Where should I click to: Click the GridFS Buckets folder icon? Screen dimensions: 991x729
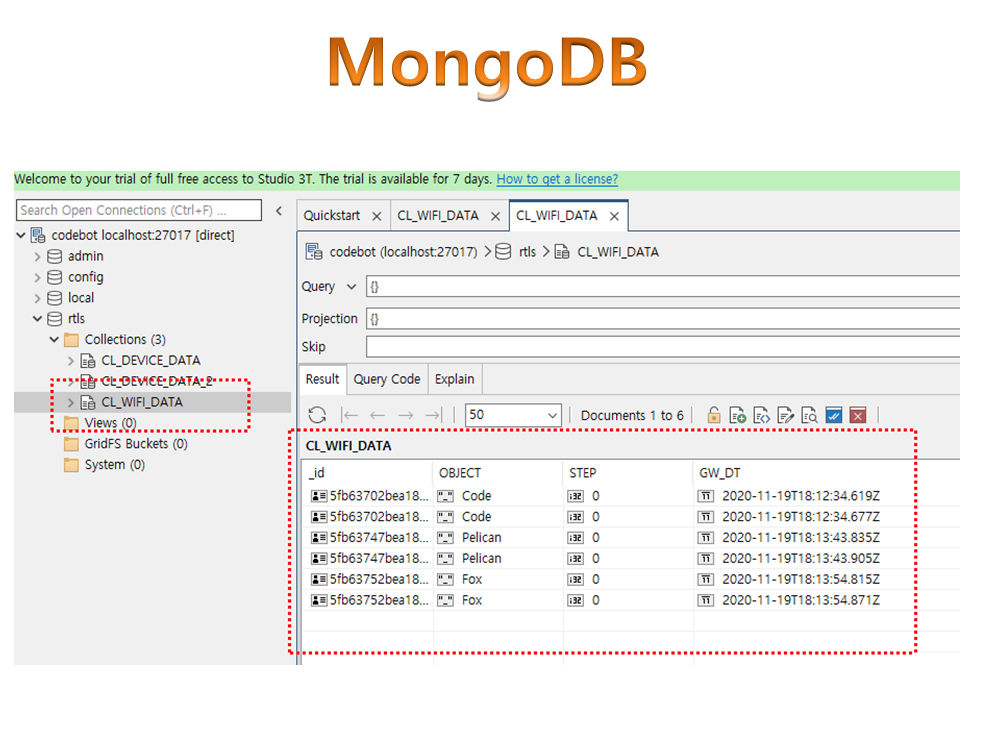[x=71, y=444]
